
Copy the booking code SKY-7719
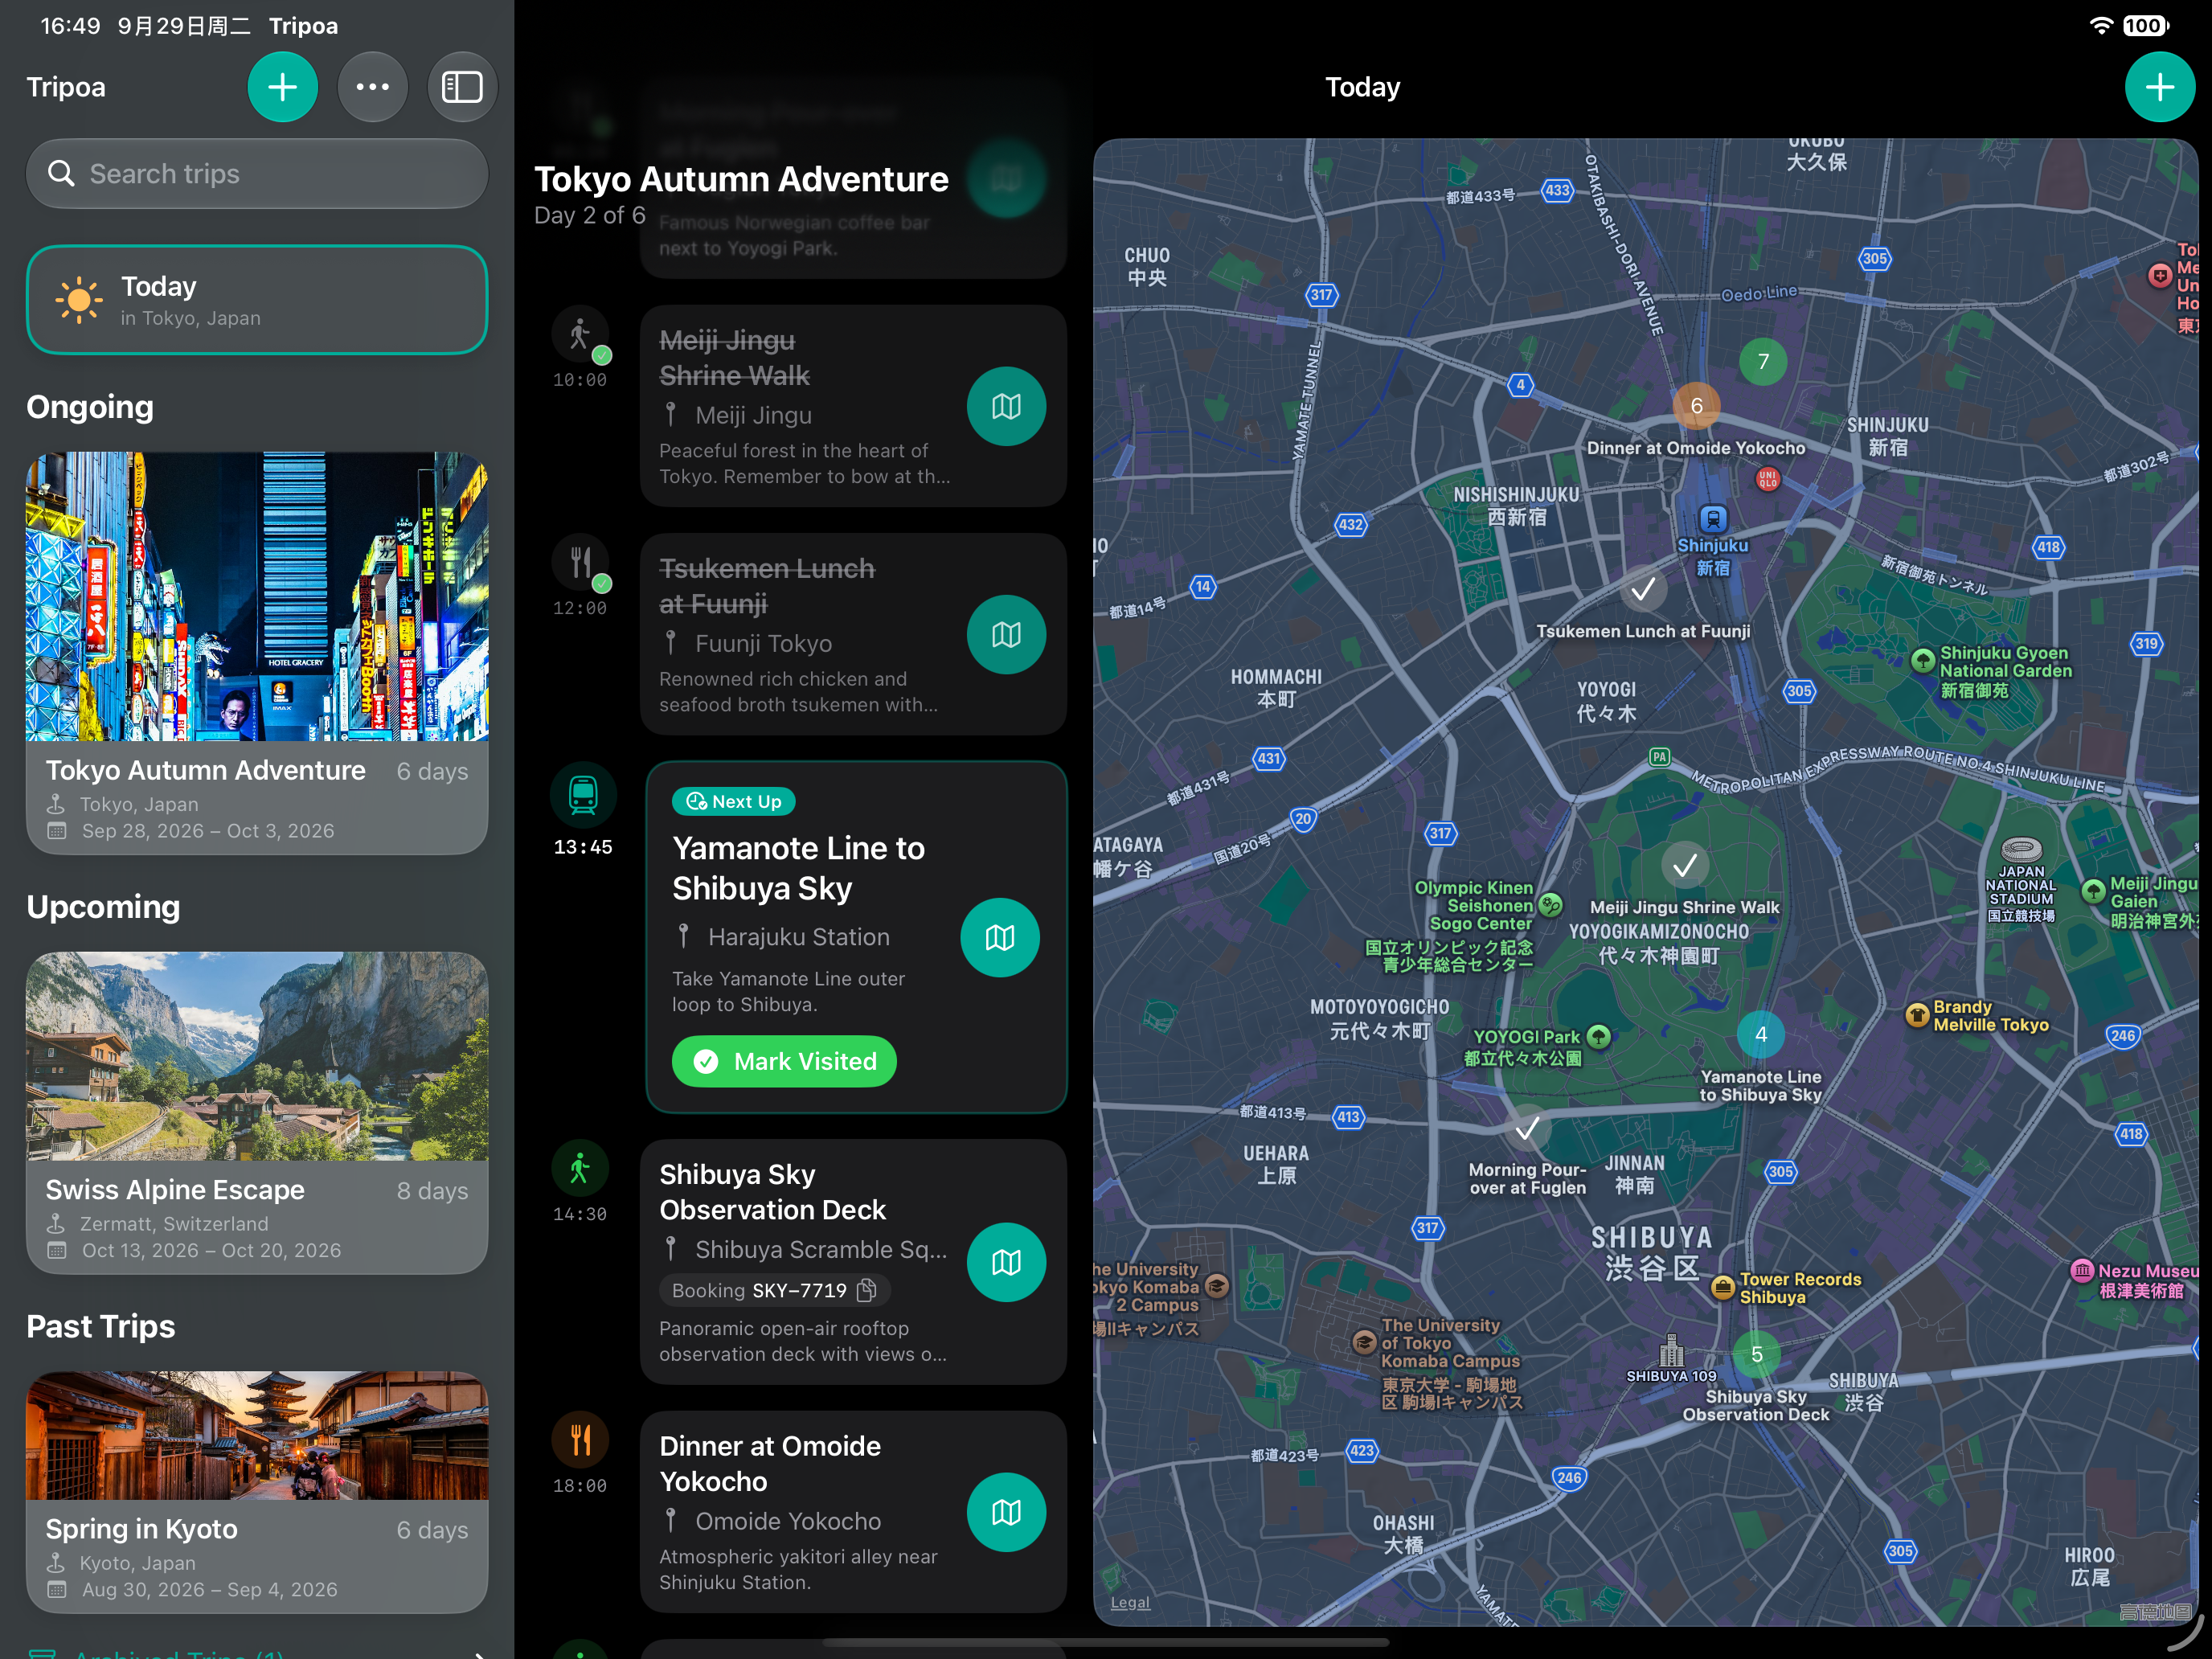[867, 1290]
